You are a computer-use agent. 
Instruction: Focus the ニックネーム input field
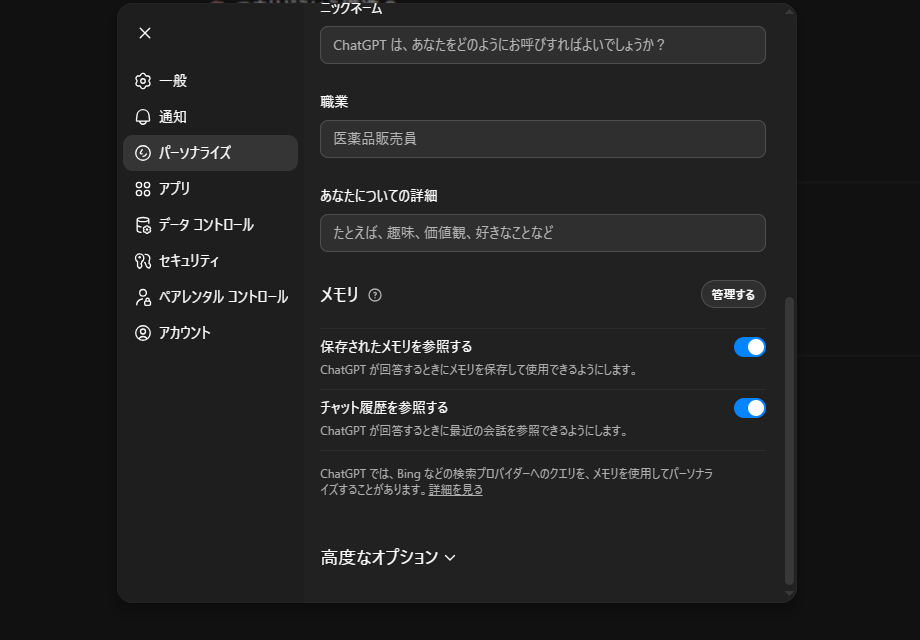tap(542, 45)
